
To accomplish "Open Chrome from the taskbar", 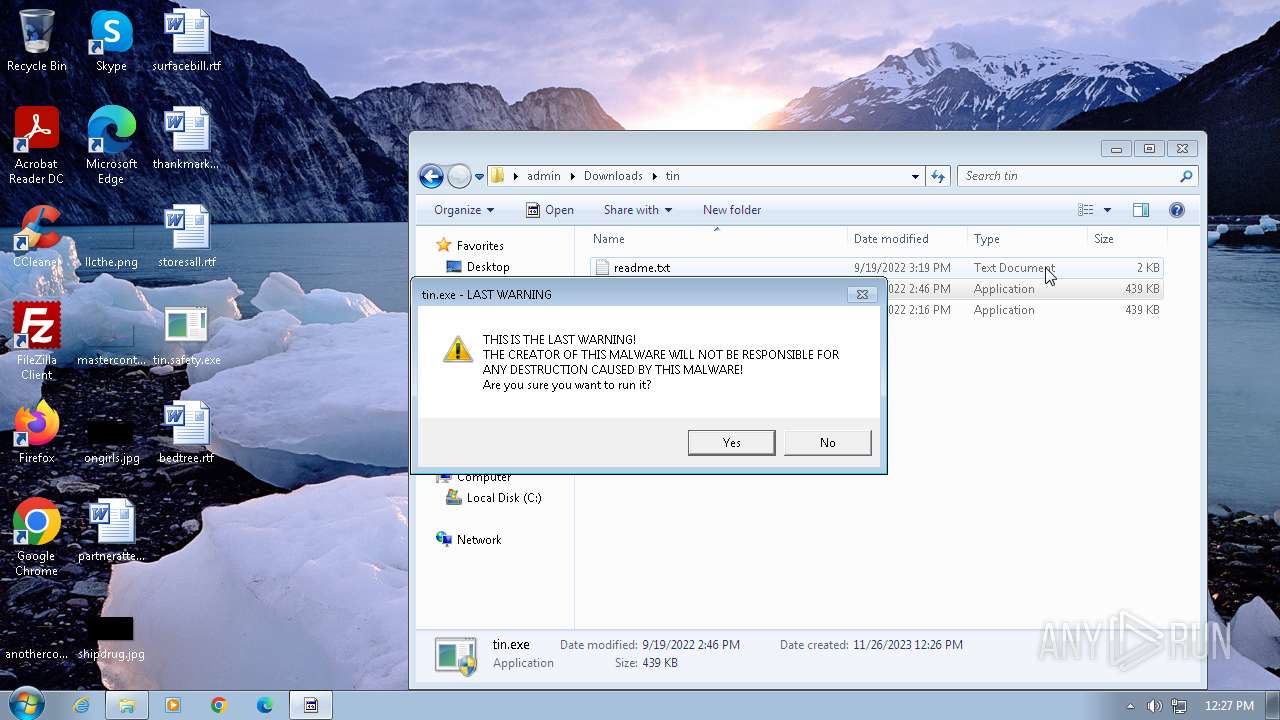I will (x=219, y=705).
